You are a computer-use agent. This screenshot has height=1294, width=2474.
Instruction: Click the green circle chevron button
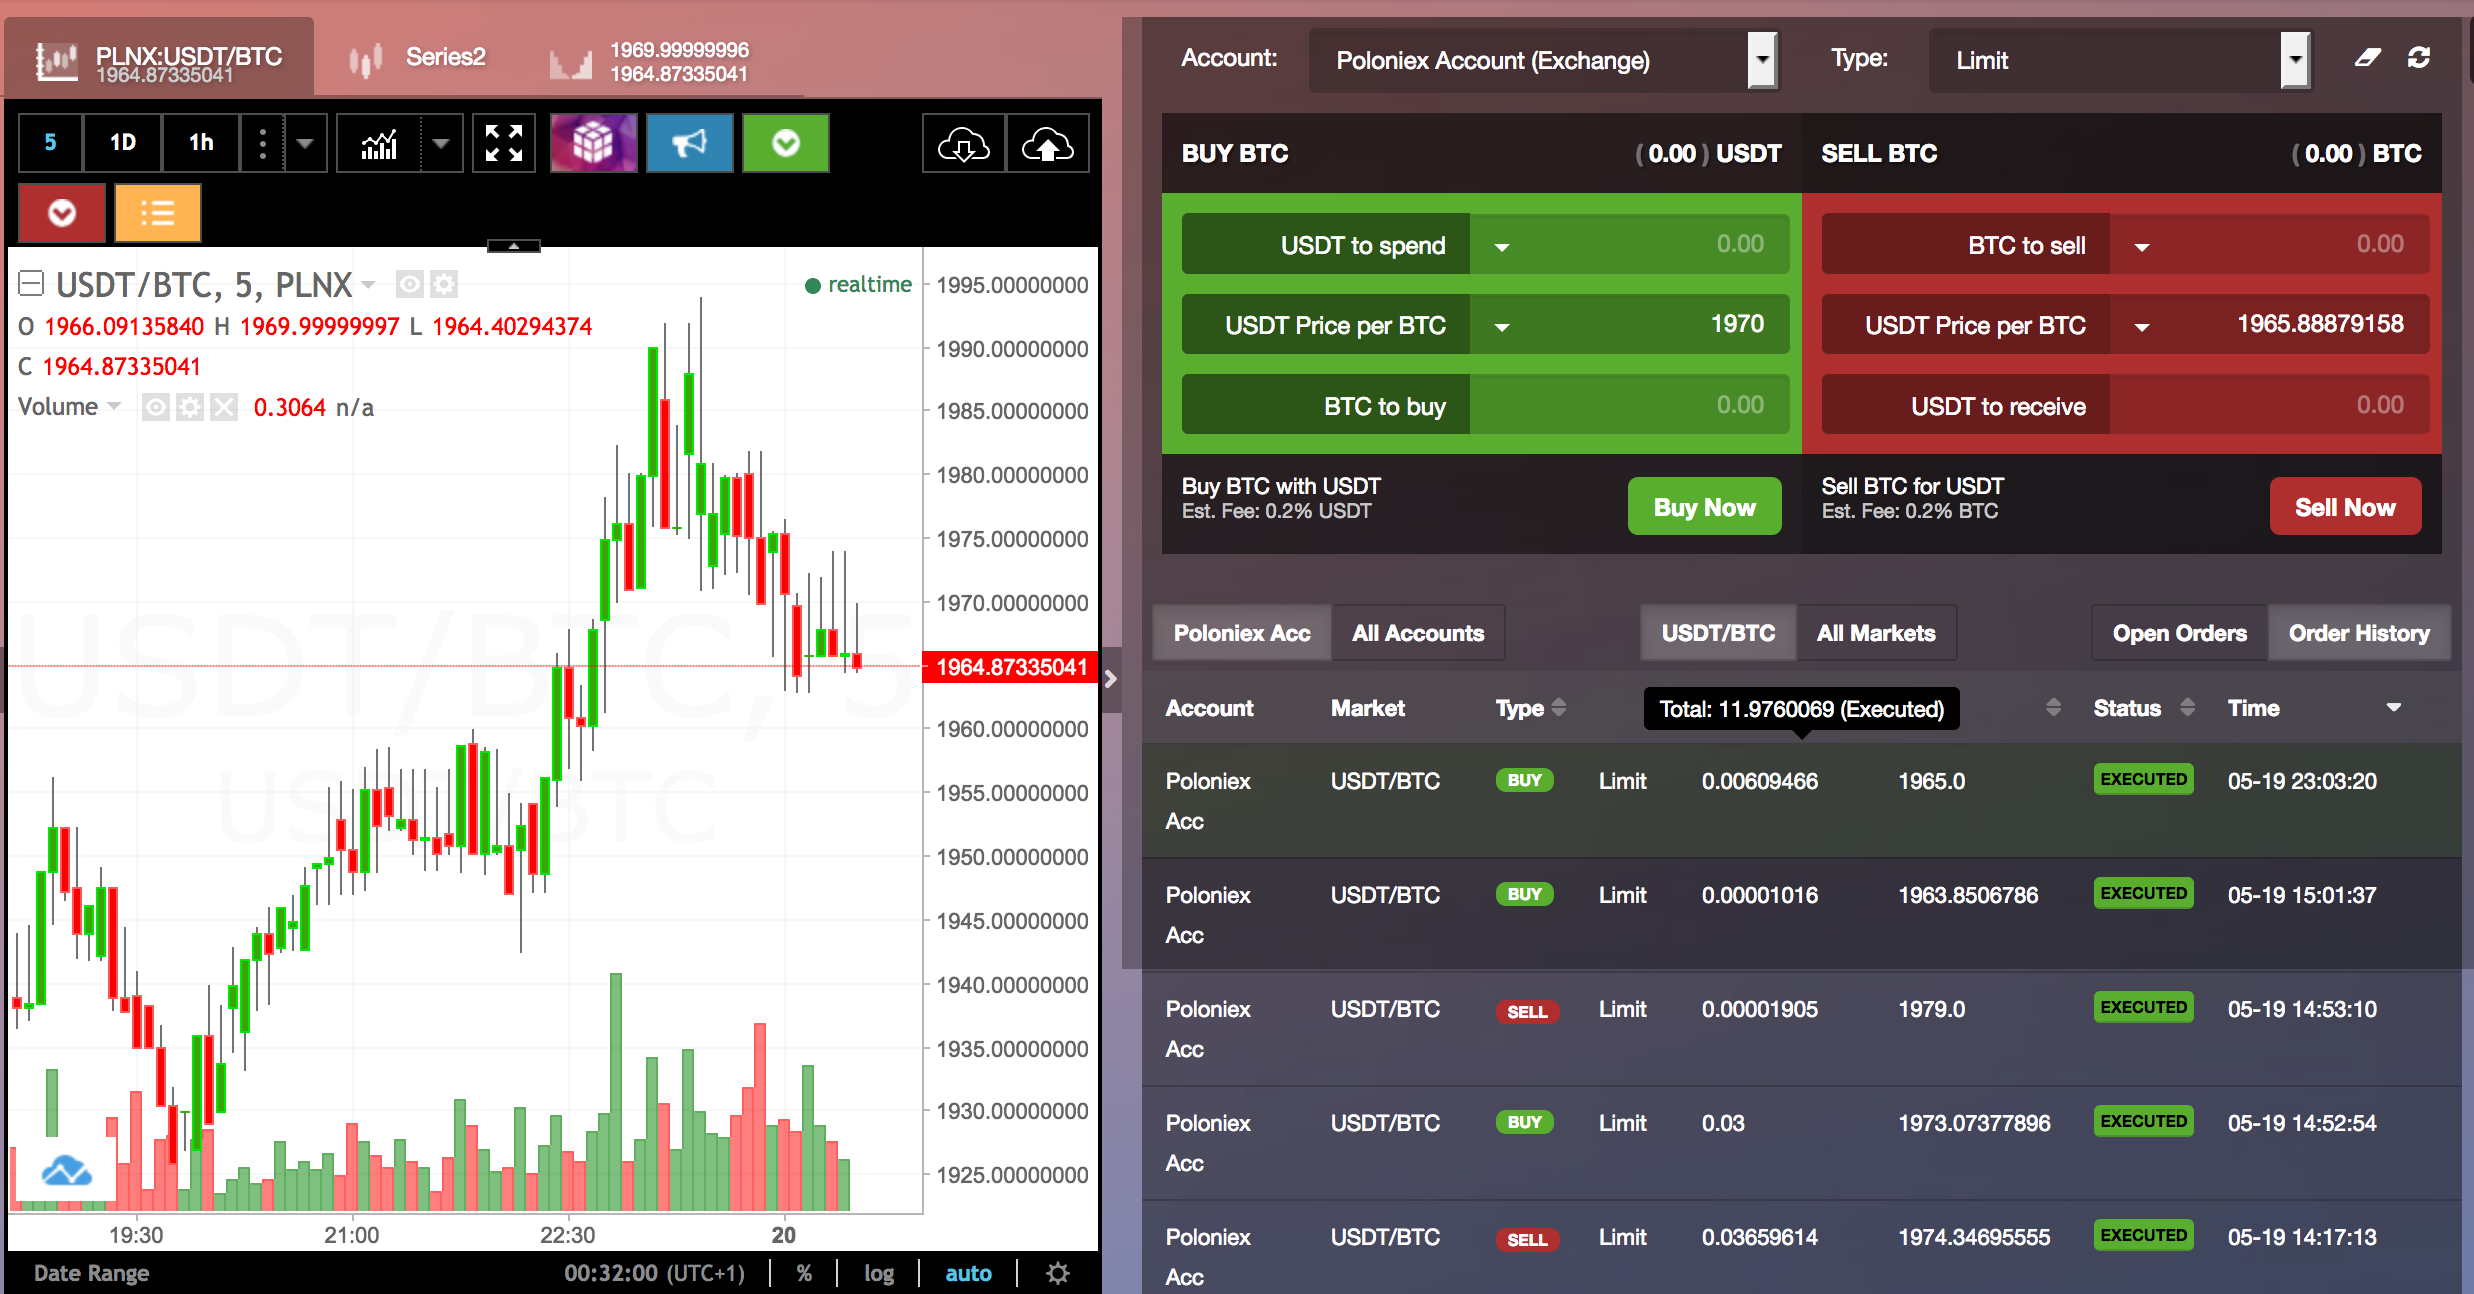click(785, 143)
